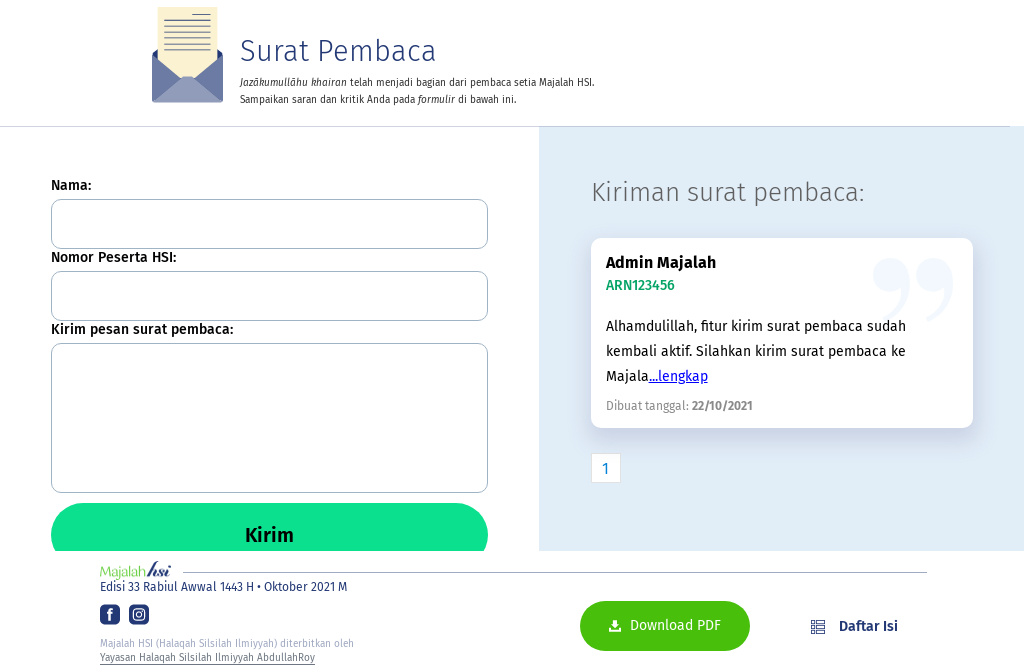Open the Instagram icon in the footer
The width and height of the screenshot is (1024, 672).
(x=138, y=614)
